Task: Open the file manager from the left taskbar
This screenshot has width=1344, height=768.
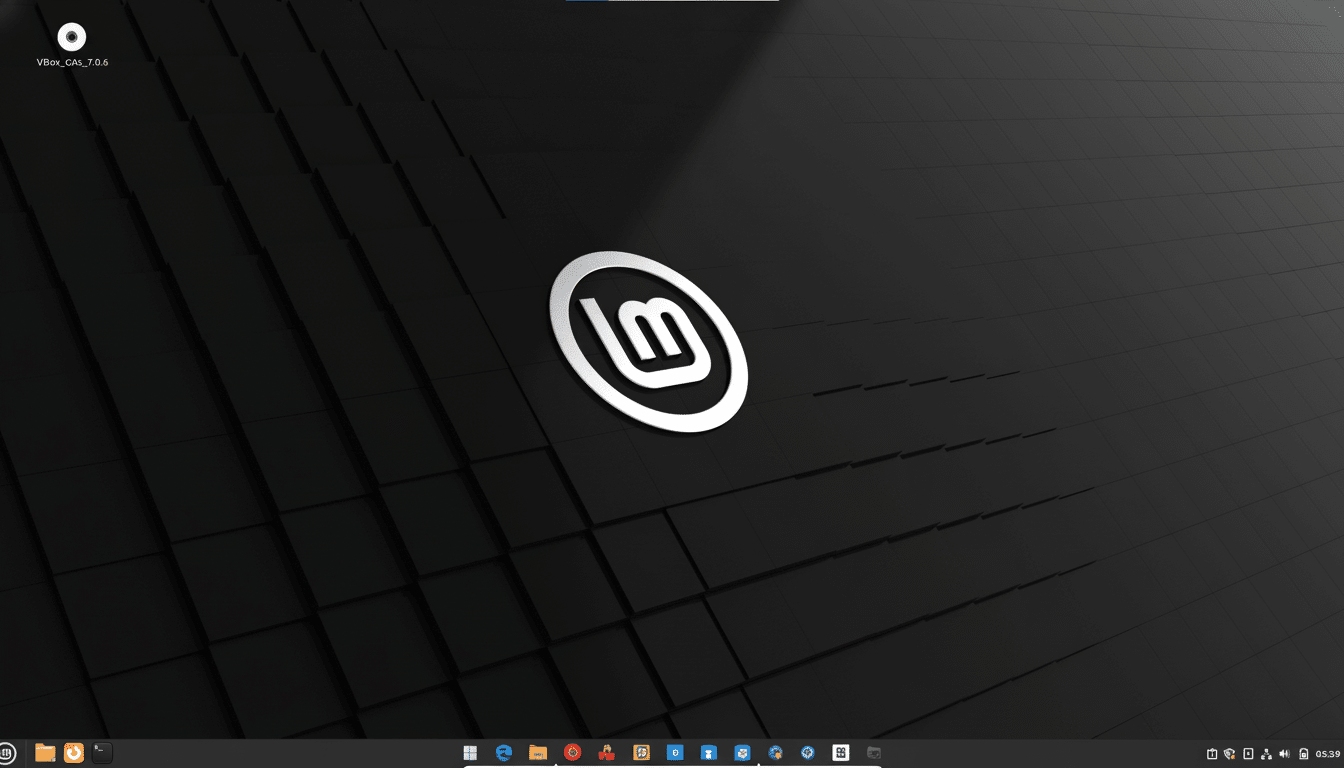Action: [x=44, y=752]
